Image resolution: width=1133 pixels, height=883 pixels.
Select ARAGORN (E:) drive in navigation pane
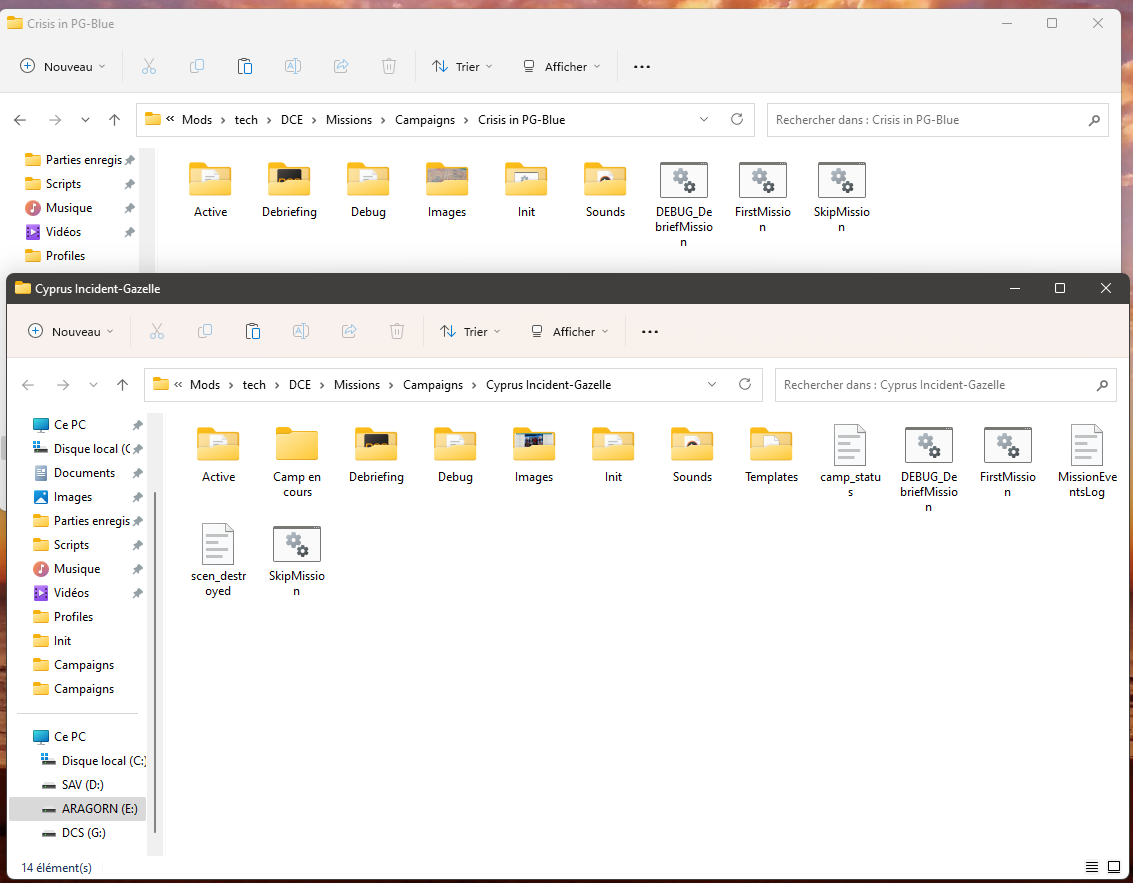78,809
